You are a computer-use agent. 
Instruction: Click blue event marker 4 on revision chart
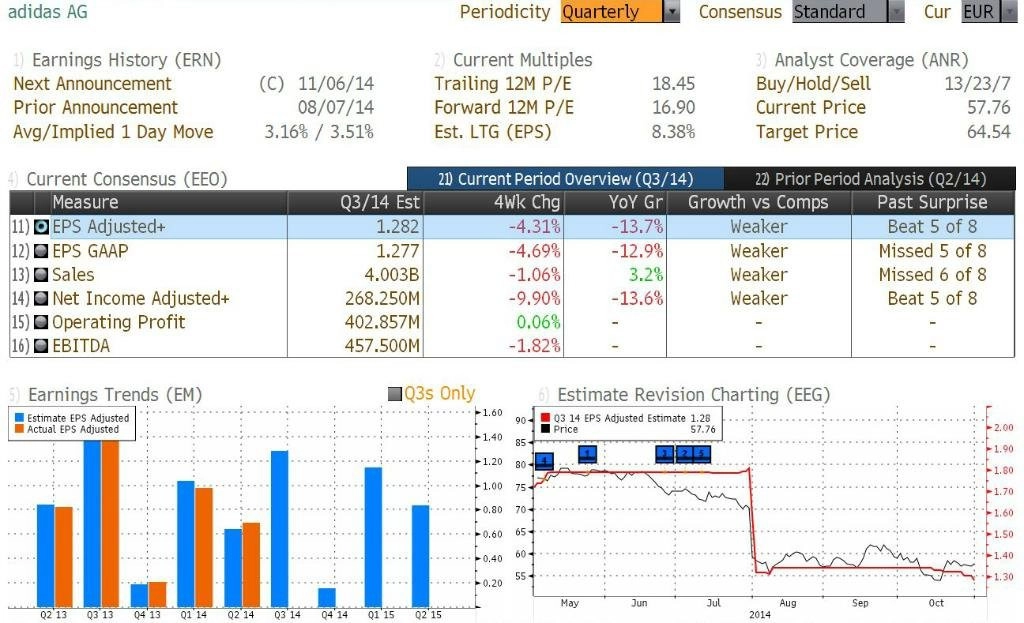pos(544,462)
